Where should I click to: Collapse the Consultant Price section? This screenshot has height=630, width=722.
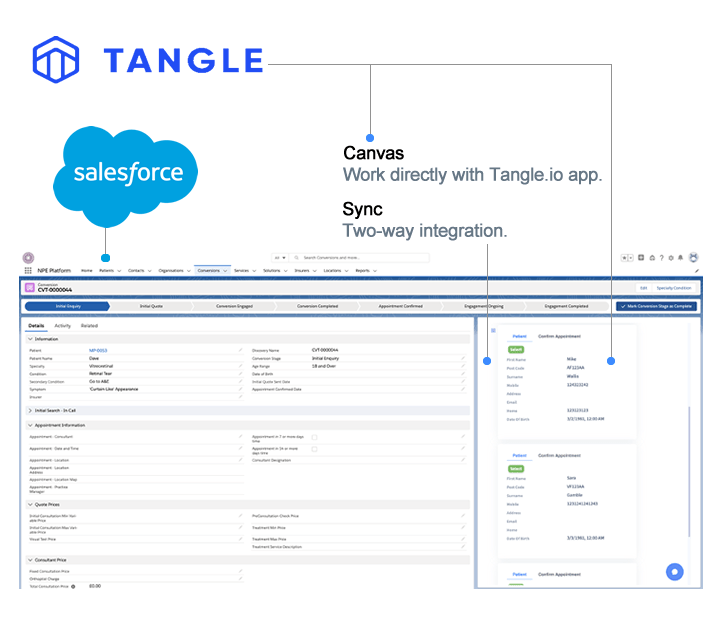[x=30, y=560]
